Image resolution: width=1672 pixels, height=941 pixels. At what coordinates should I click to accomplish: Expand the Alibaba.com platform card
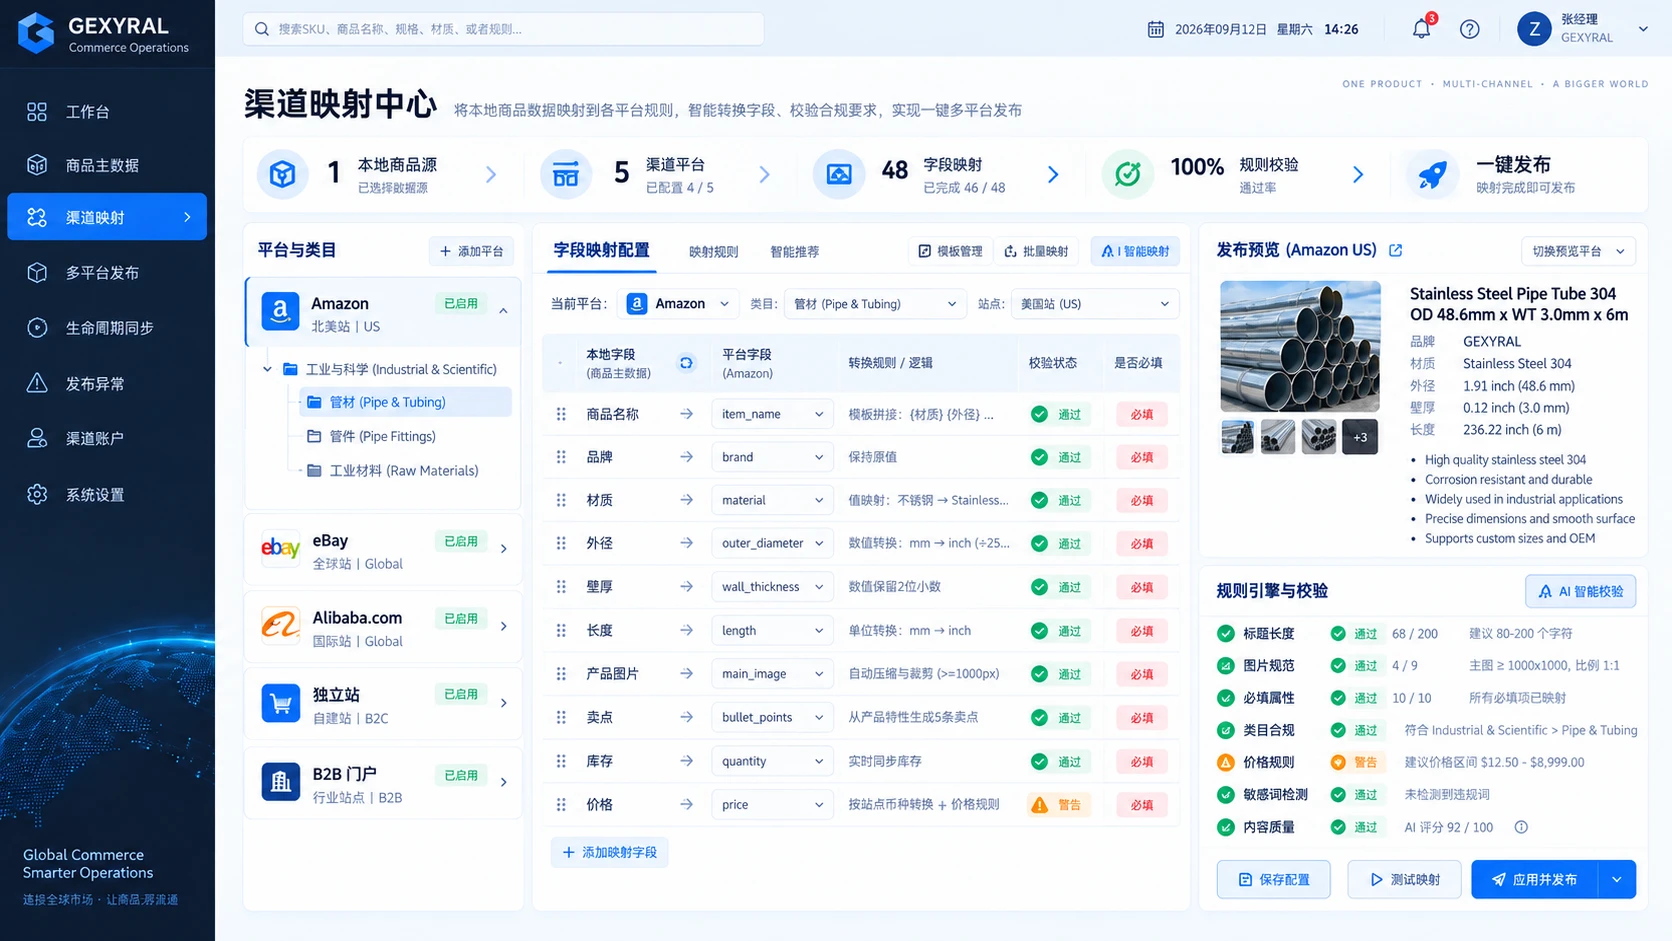click(x=503, y=626)
